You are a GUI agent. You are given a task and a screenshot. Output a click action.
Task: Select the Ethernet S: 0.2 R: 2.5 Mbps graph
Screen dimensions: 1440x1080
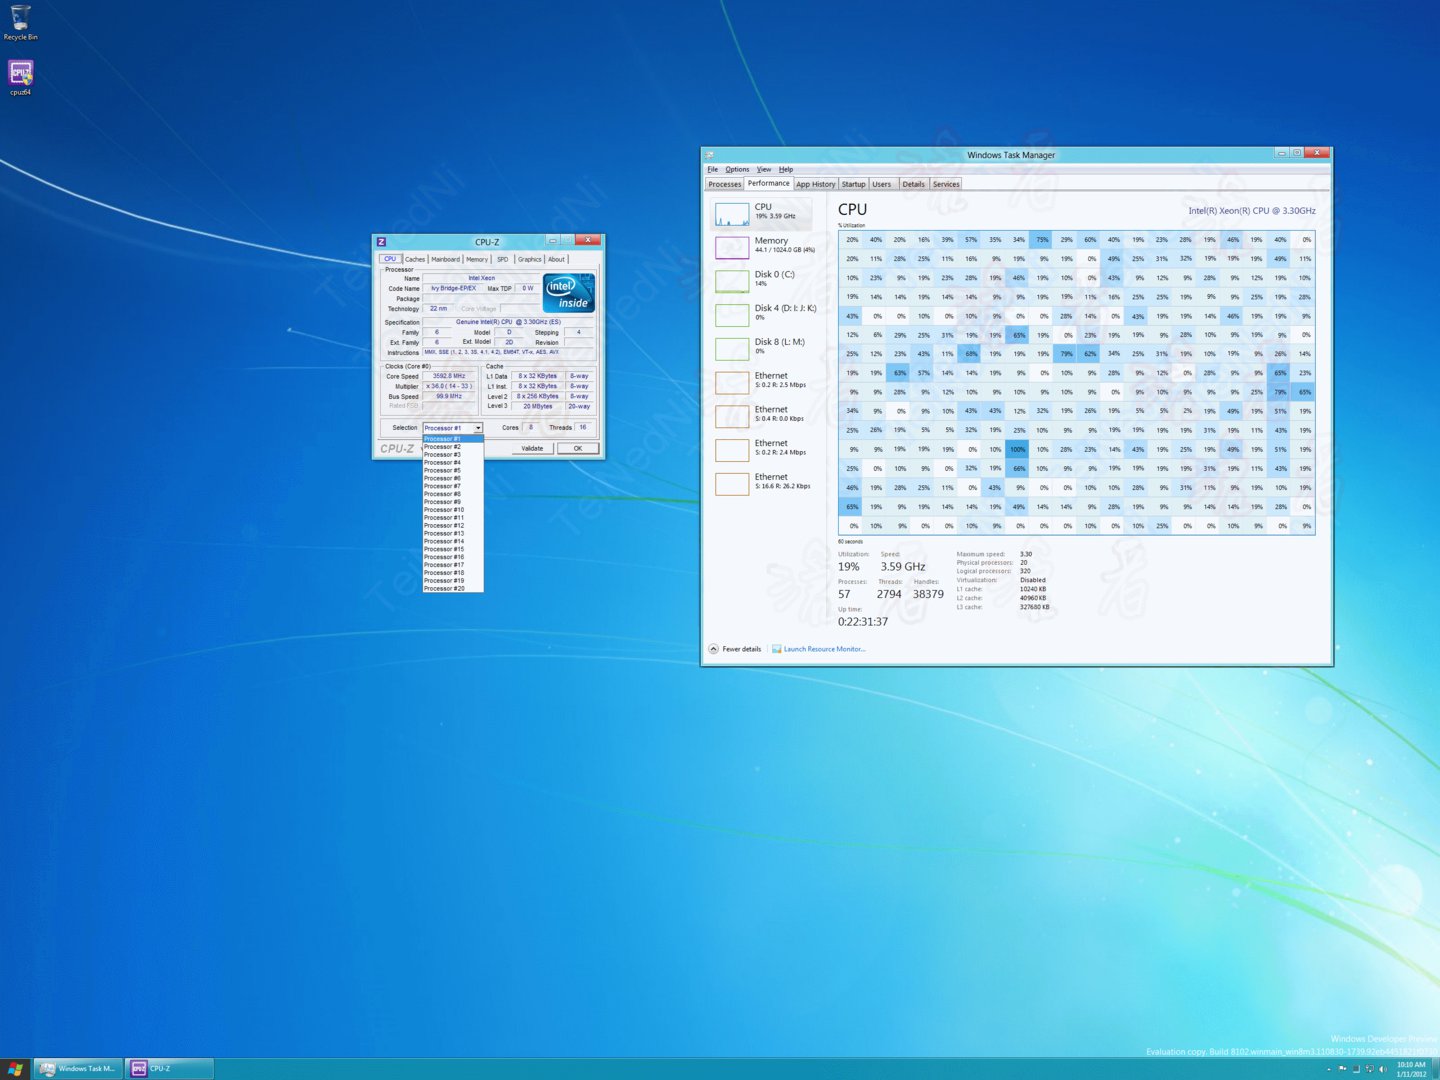point(731,381)
